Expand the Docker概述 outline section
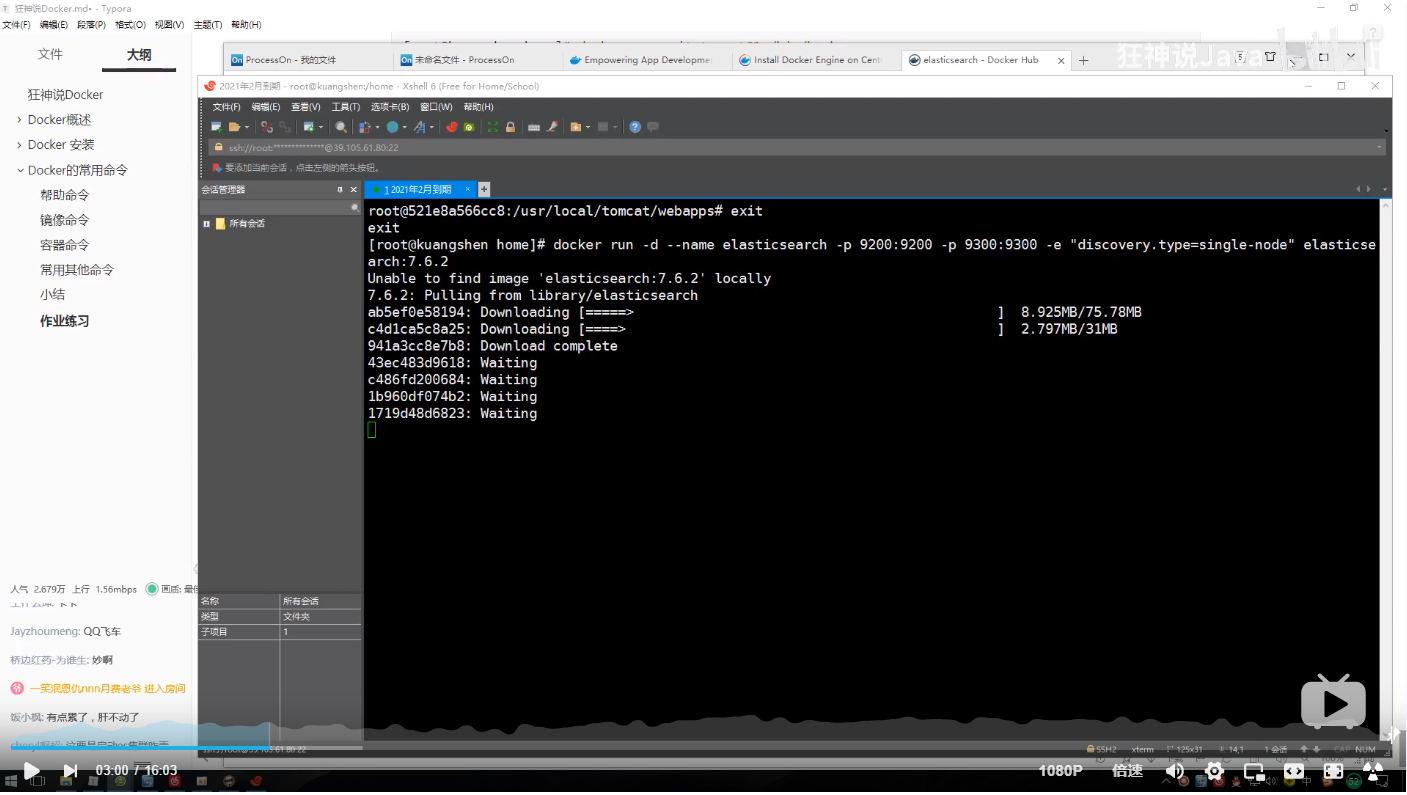The height and width of the screenshot is (795, 1407). [19, 120]
